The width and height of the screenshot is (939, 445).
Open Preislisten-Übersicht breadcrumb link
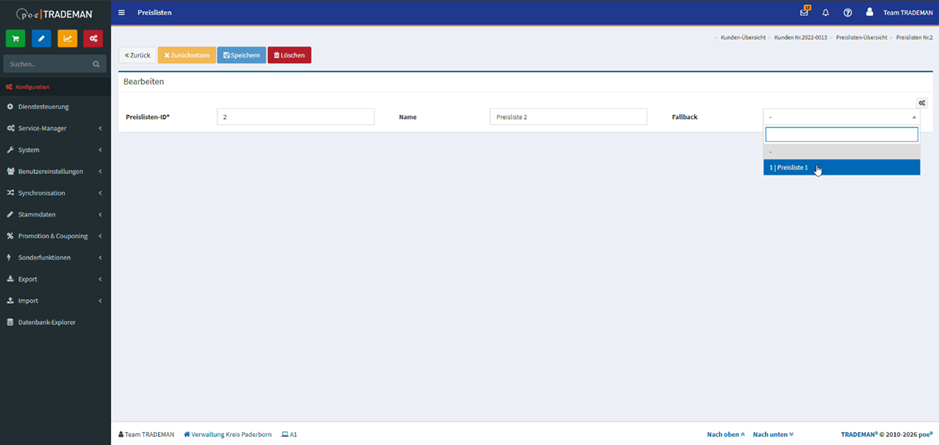[x=861, y=37]
